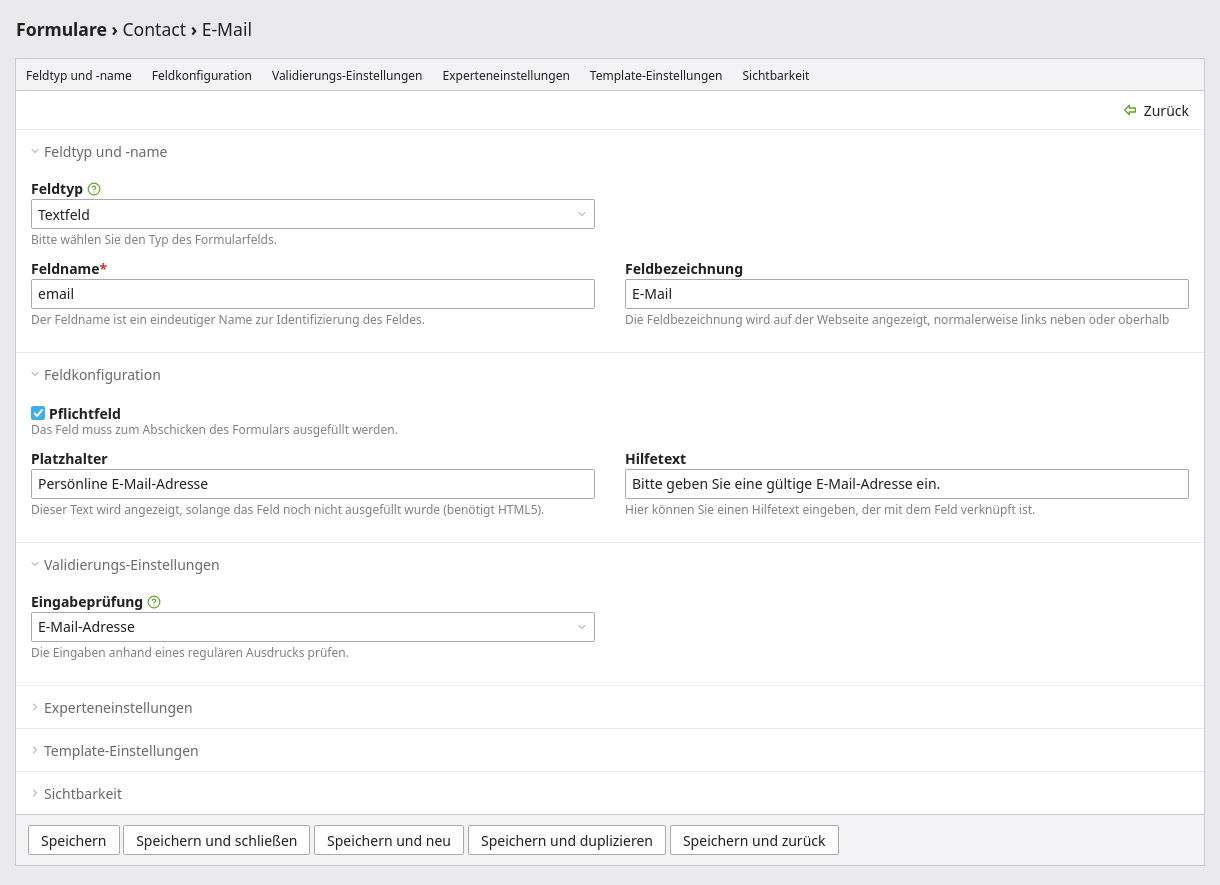Expand the Experteneinstellungen section
Image resolution: width=1220 pixels, height=885 pixels.
[112, 708]
